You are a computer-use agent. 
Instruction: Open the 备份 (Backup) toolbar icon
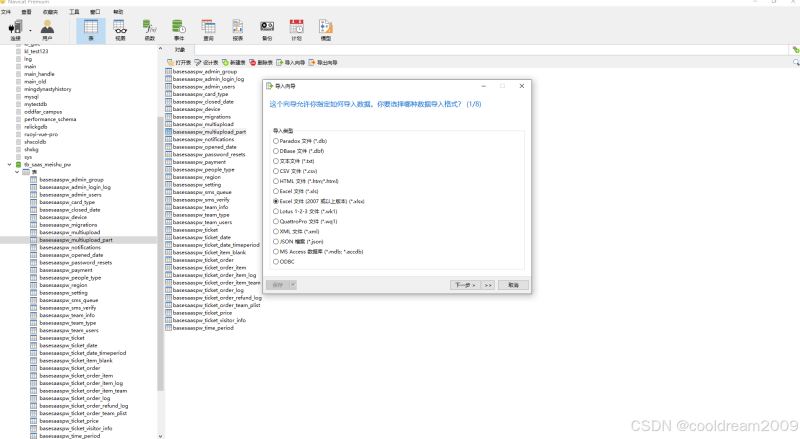267,30
